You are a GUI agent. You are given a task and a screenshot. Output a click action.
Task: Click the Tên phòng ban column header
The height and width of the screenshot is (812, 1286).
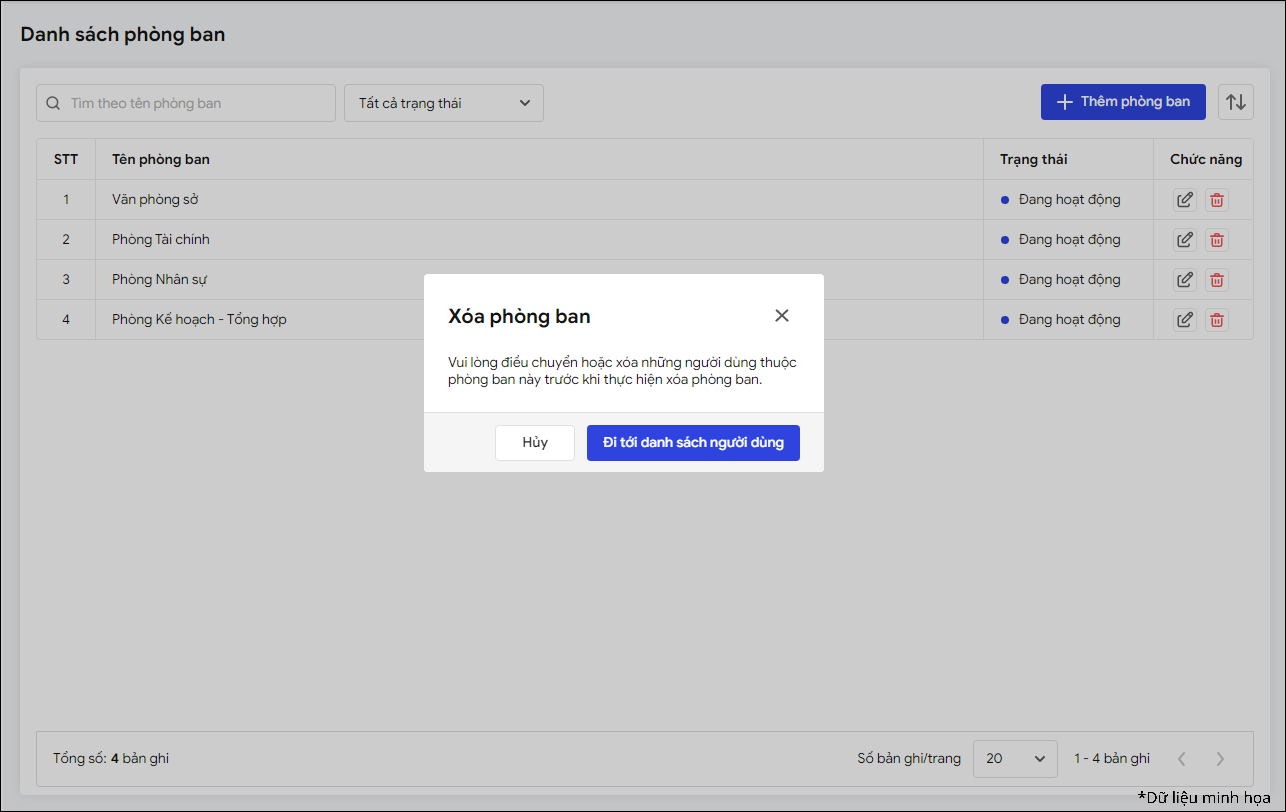(161, 160)
